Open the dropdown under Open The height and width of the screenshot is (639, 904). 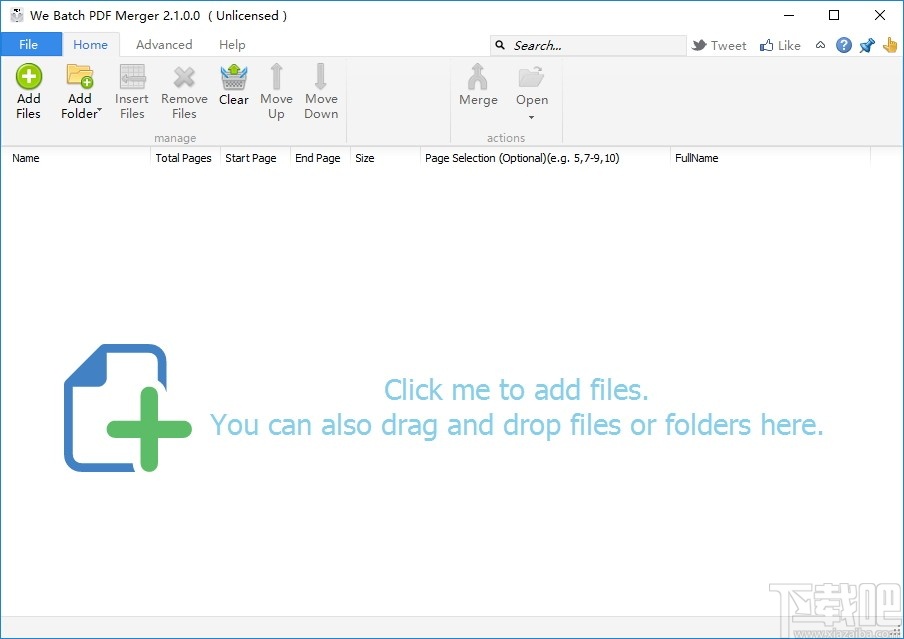pos(532,117)
